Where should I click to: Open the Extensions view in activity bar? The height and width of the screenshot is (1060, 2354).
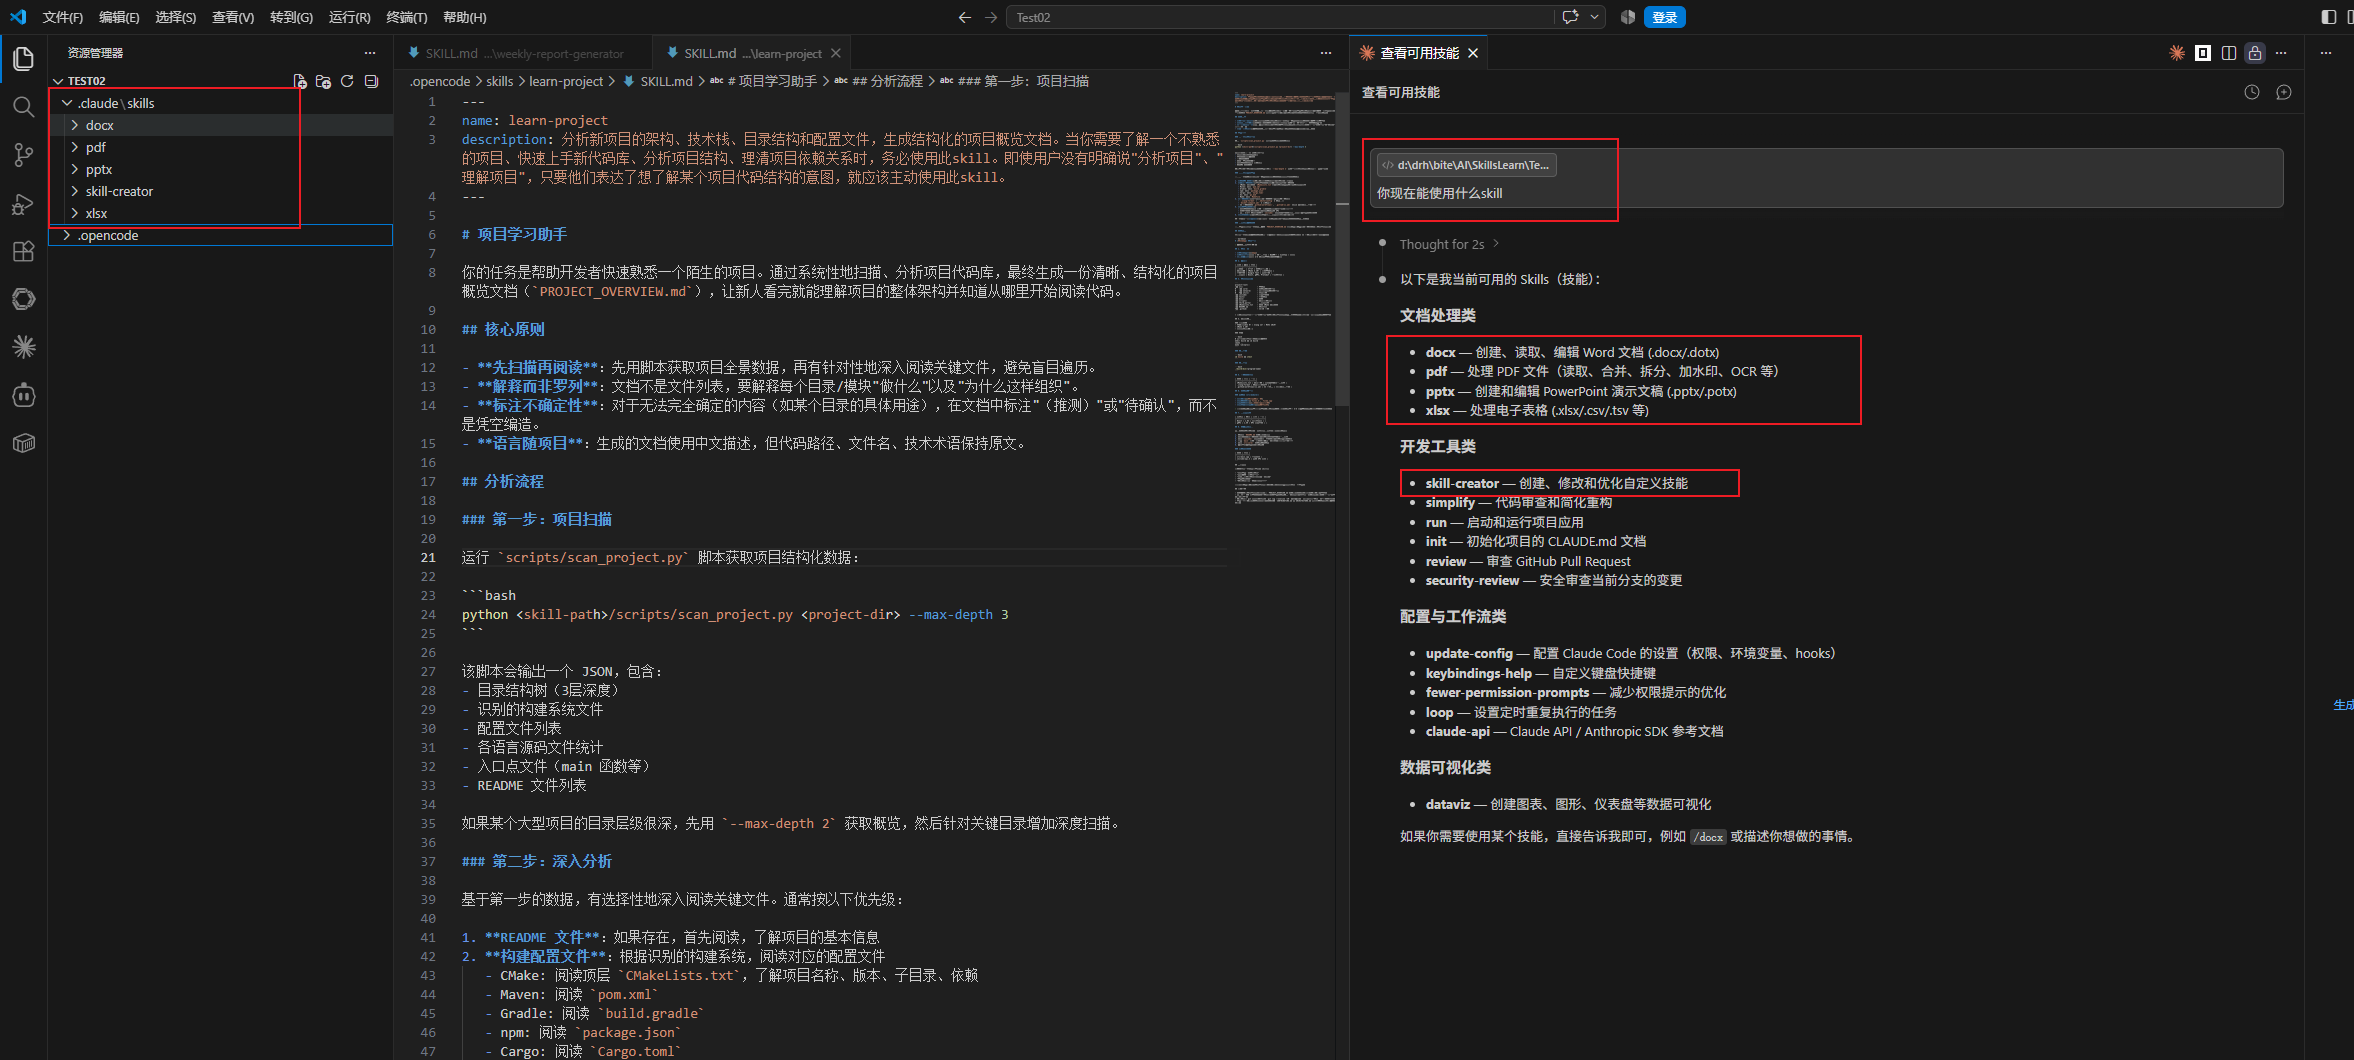[x=24, y=251]
